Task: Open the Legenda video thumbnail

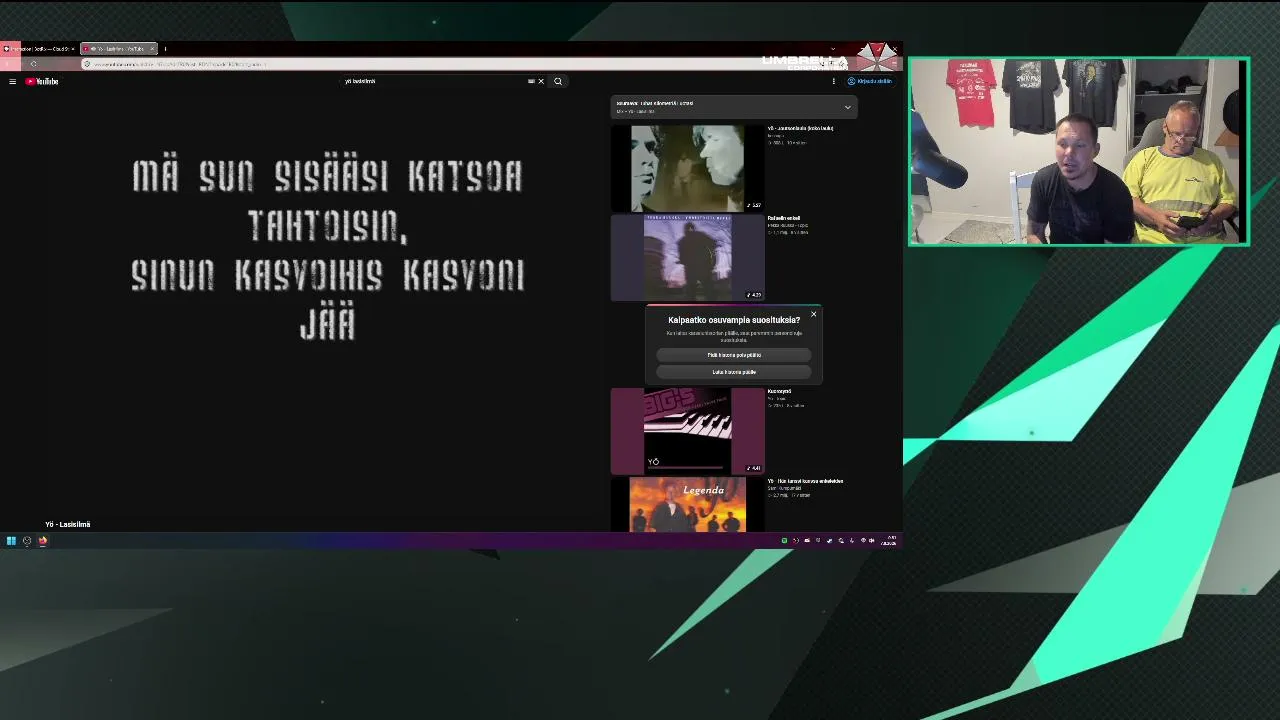Action: (687, 504)
